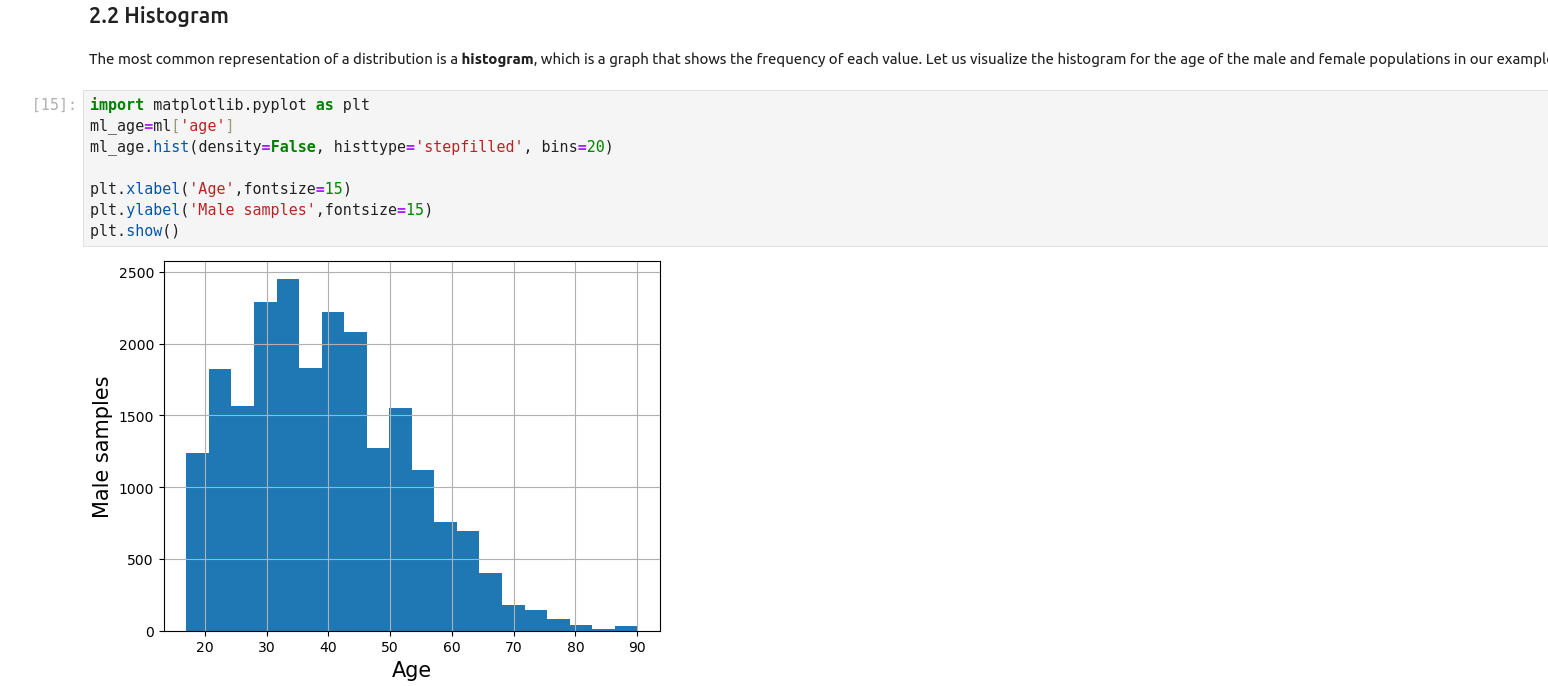
Task: Click the 20 tick label on the x-axis
Action: 205,648
